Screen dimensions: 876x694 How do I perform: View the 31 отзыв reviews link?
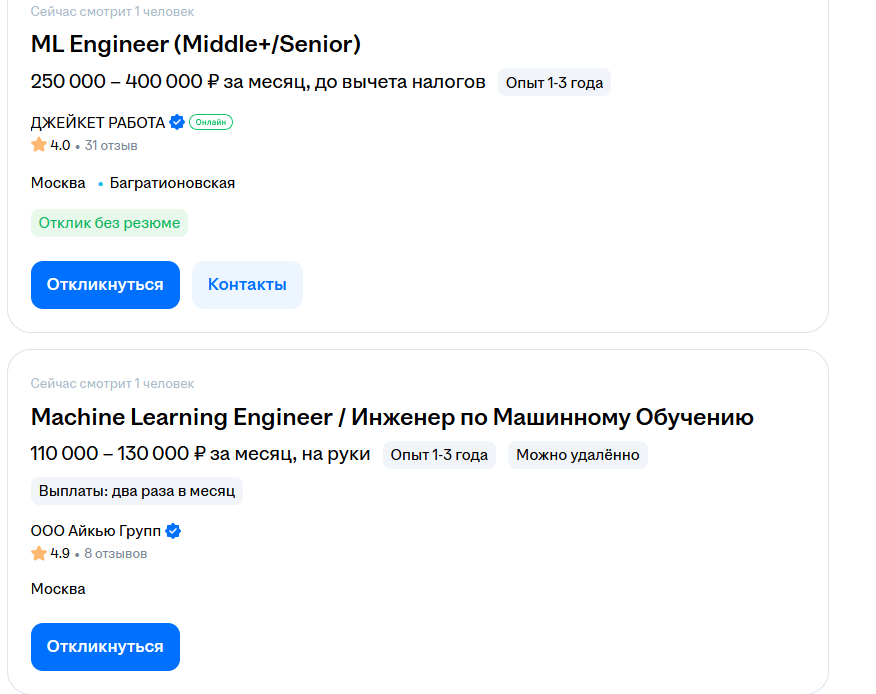pos(111,146)
